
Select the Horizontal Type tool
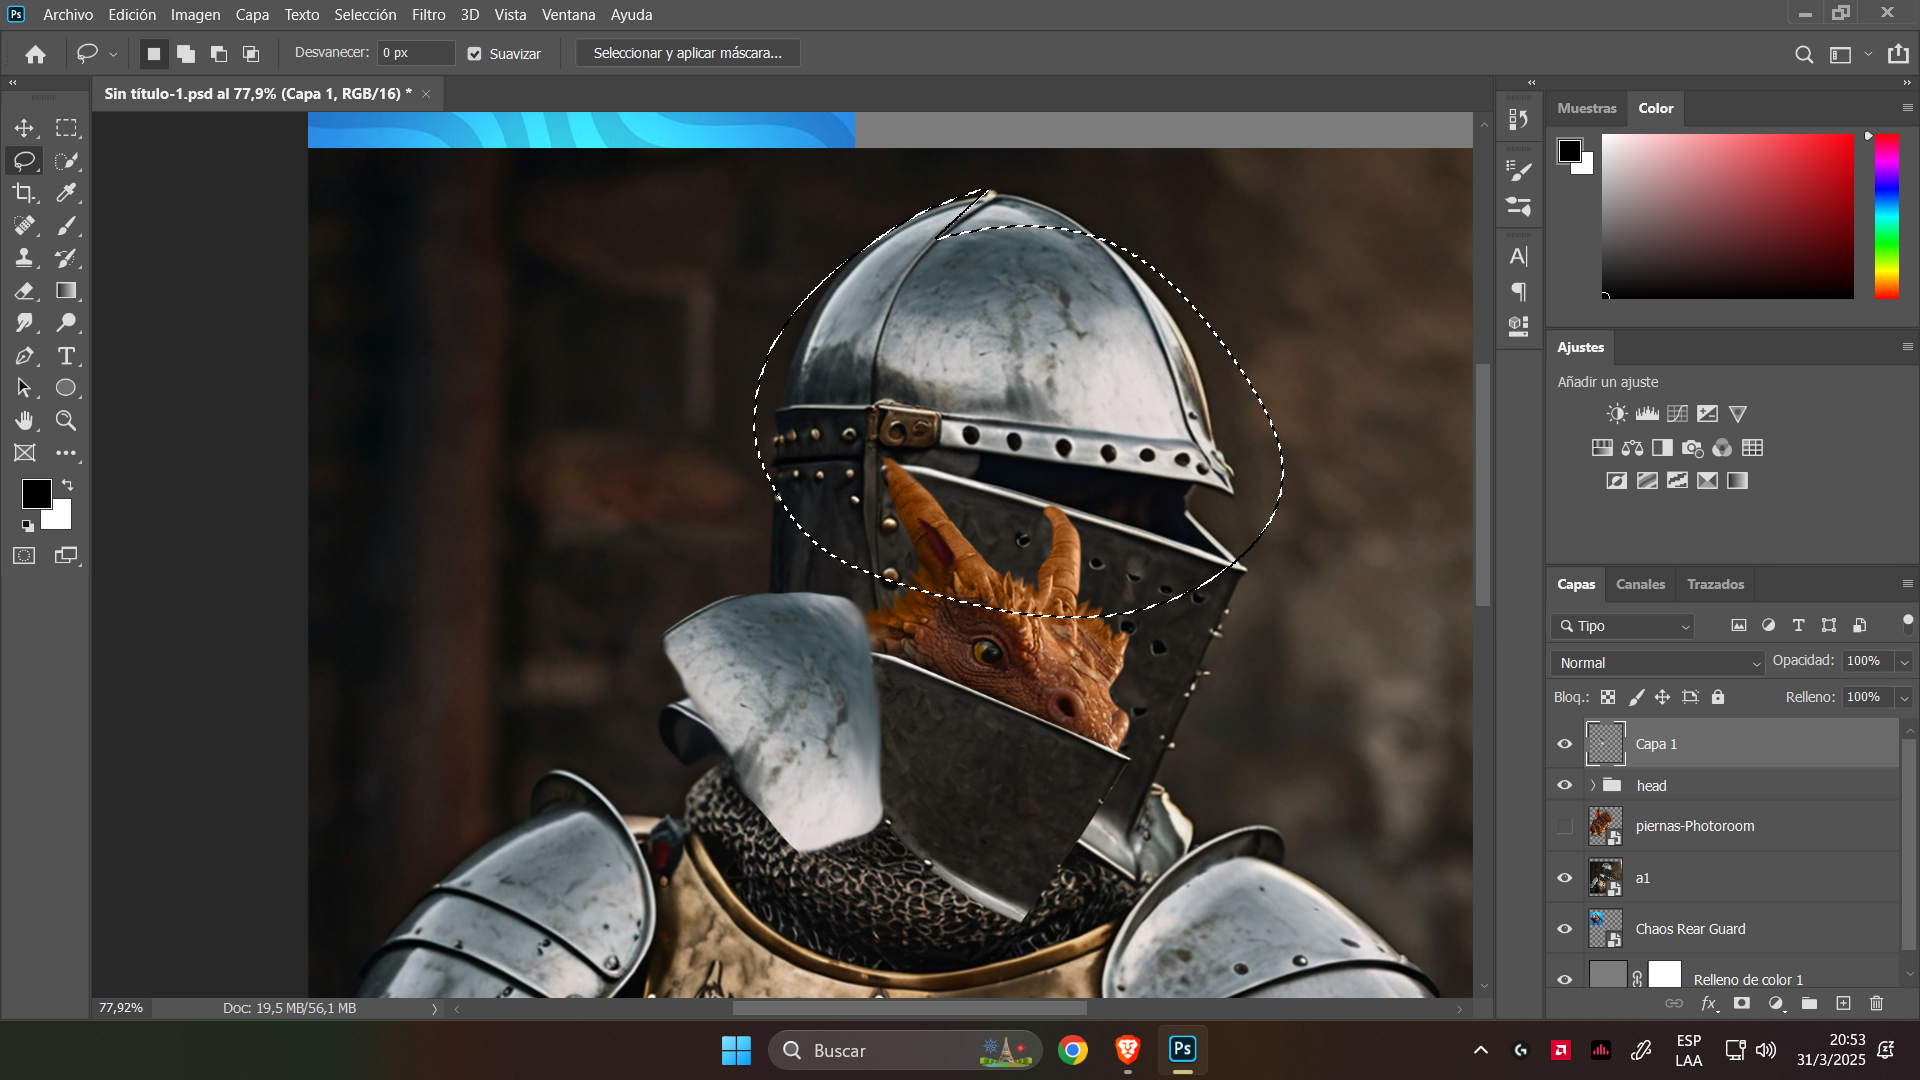pyautogui.click(x=66, y=356)
